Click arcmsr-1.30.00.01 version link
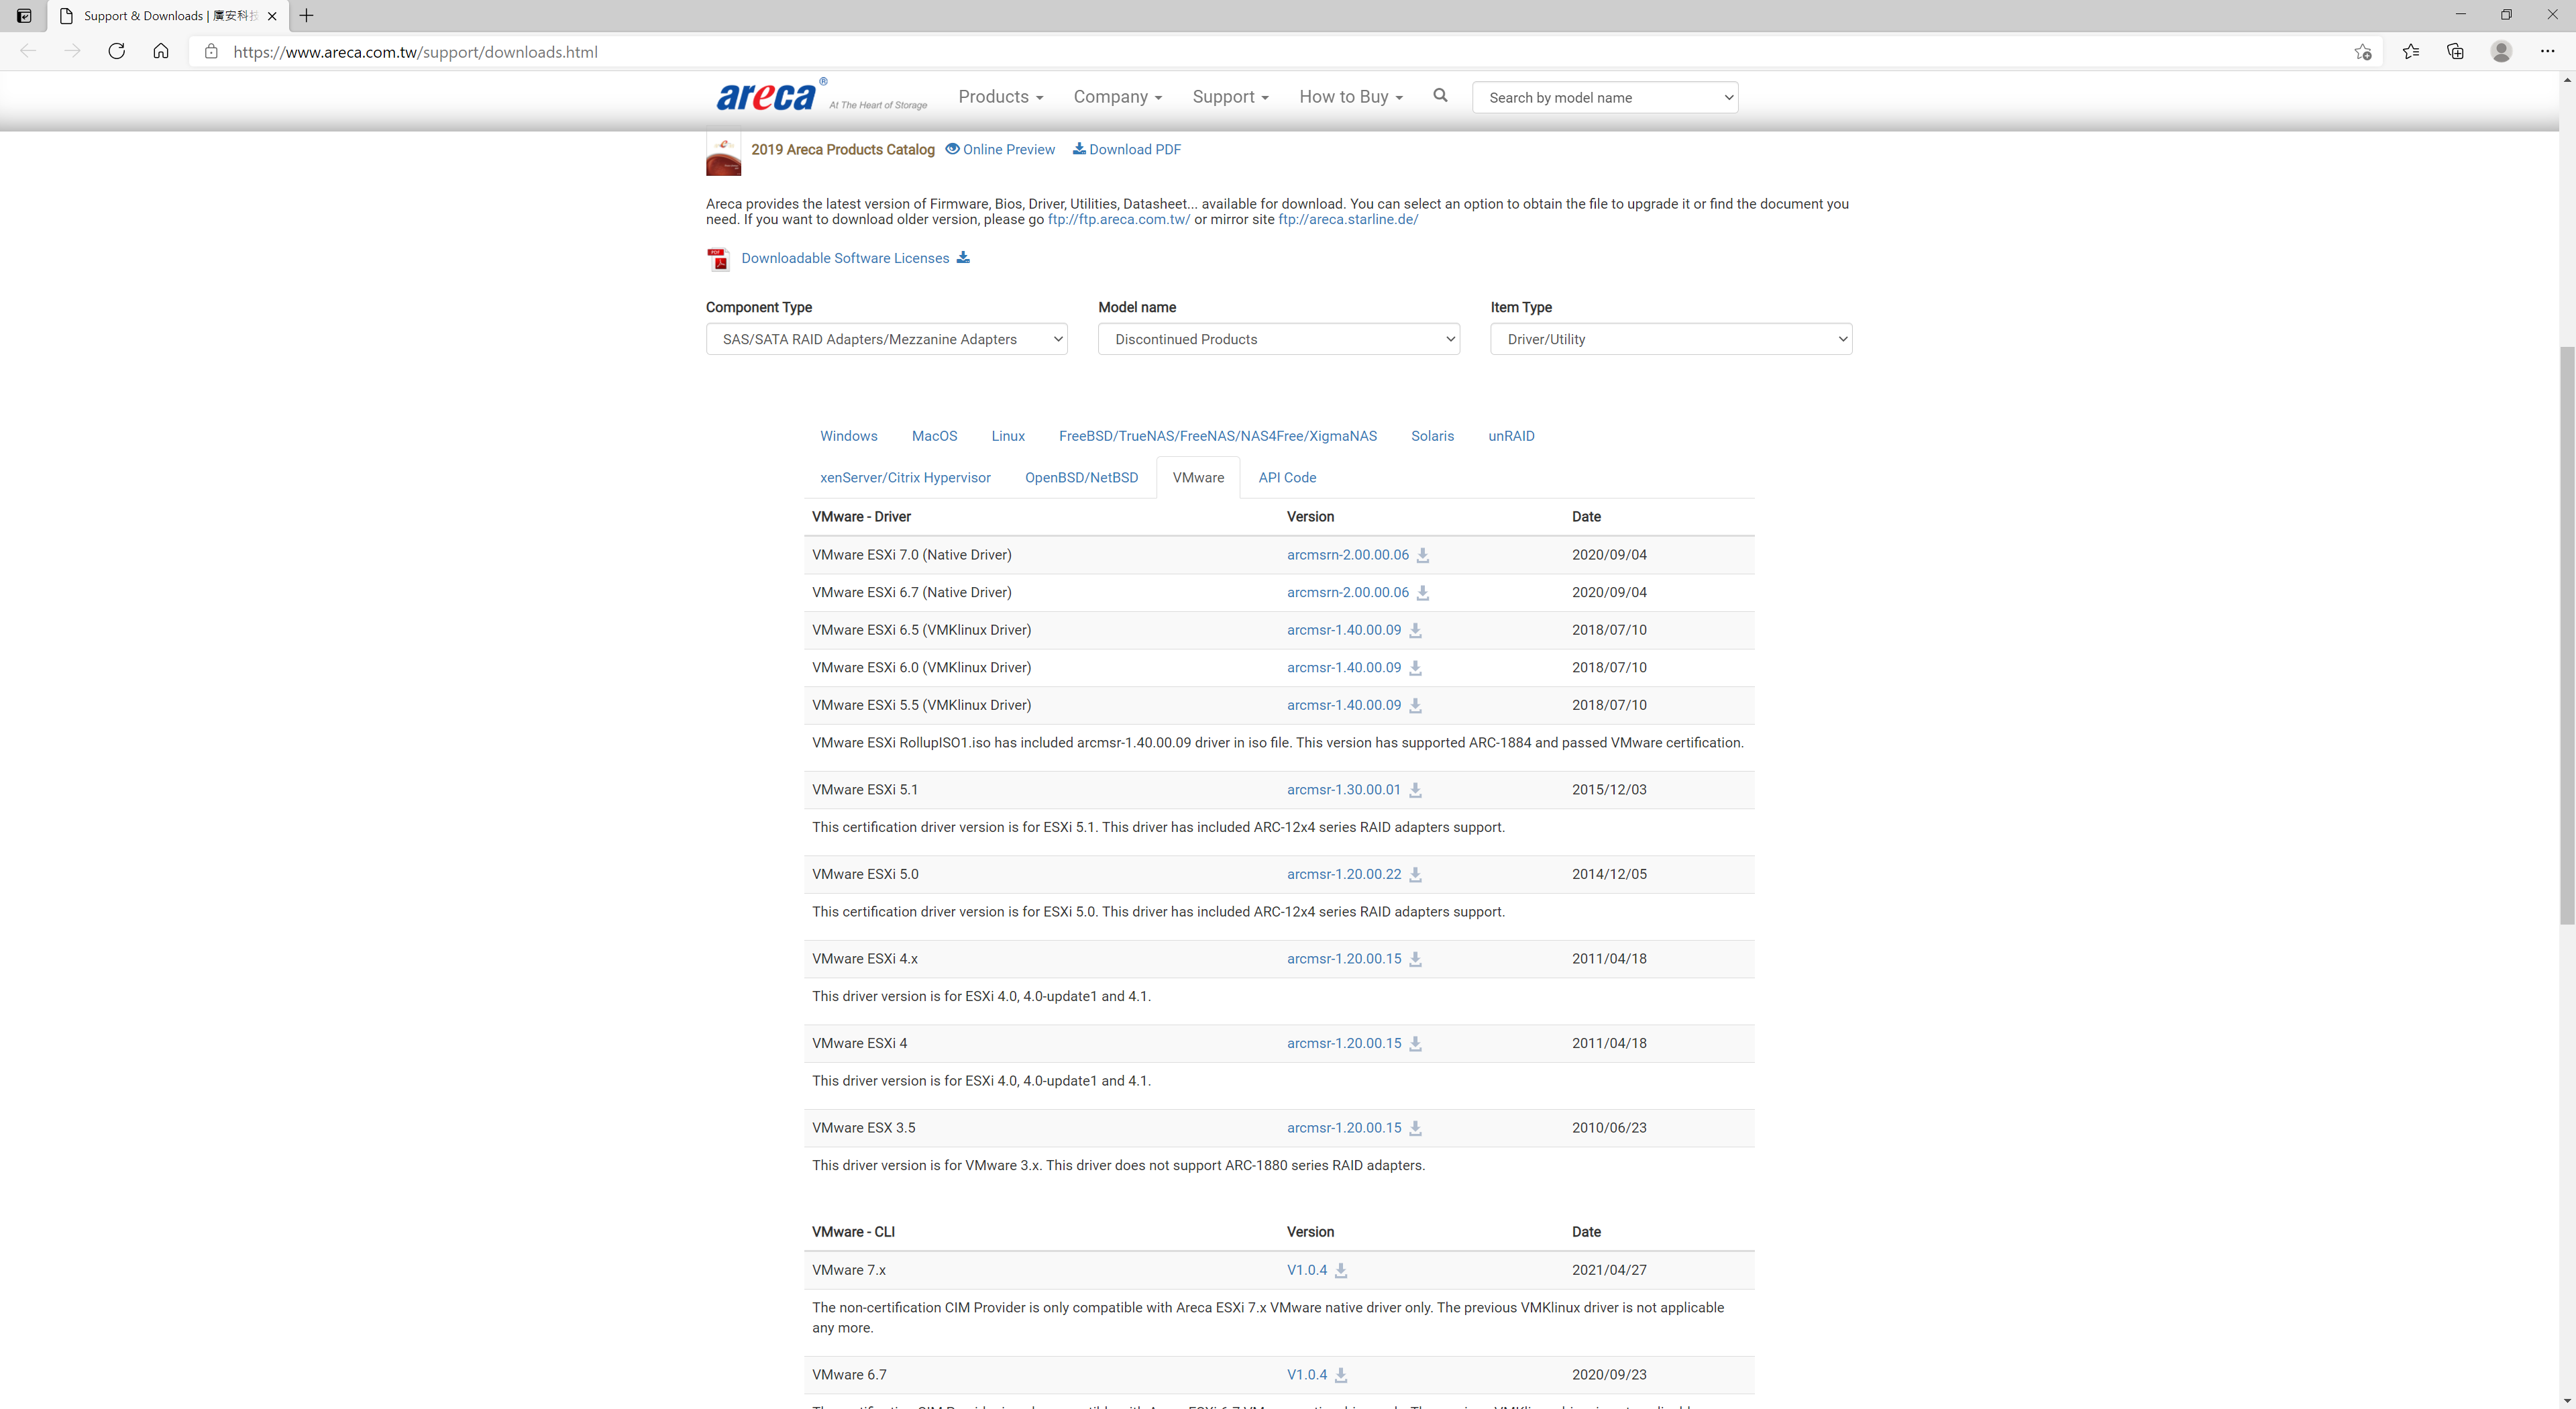 coord(1343,790)
